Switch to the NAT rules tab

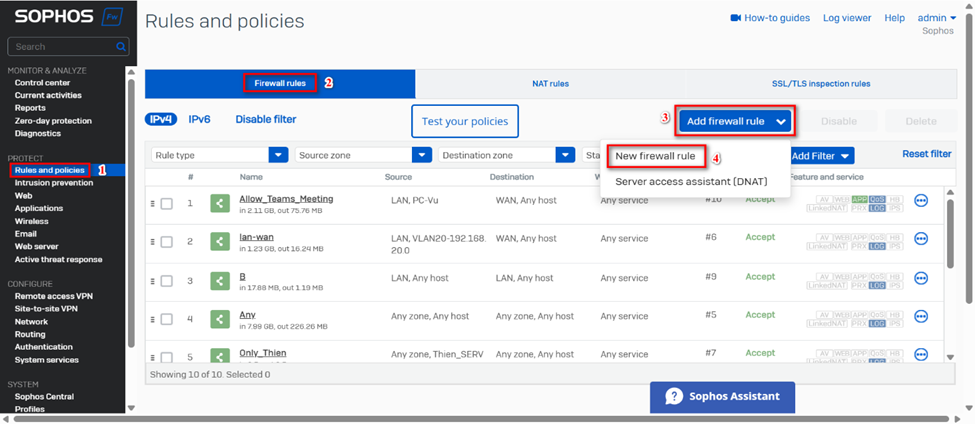[550, 84]
